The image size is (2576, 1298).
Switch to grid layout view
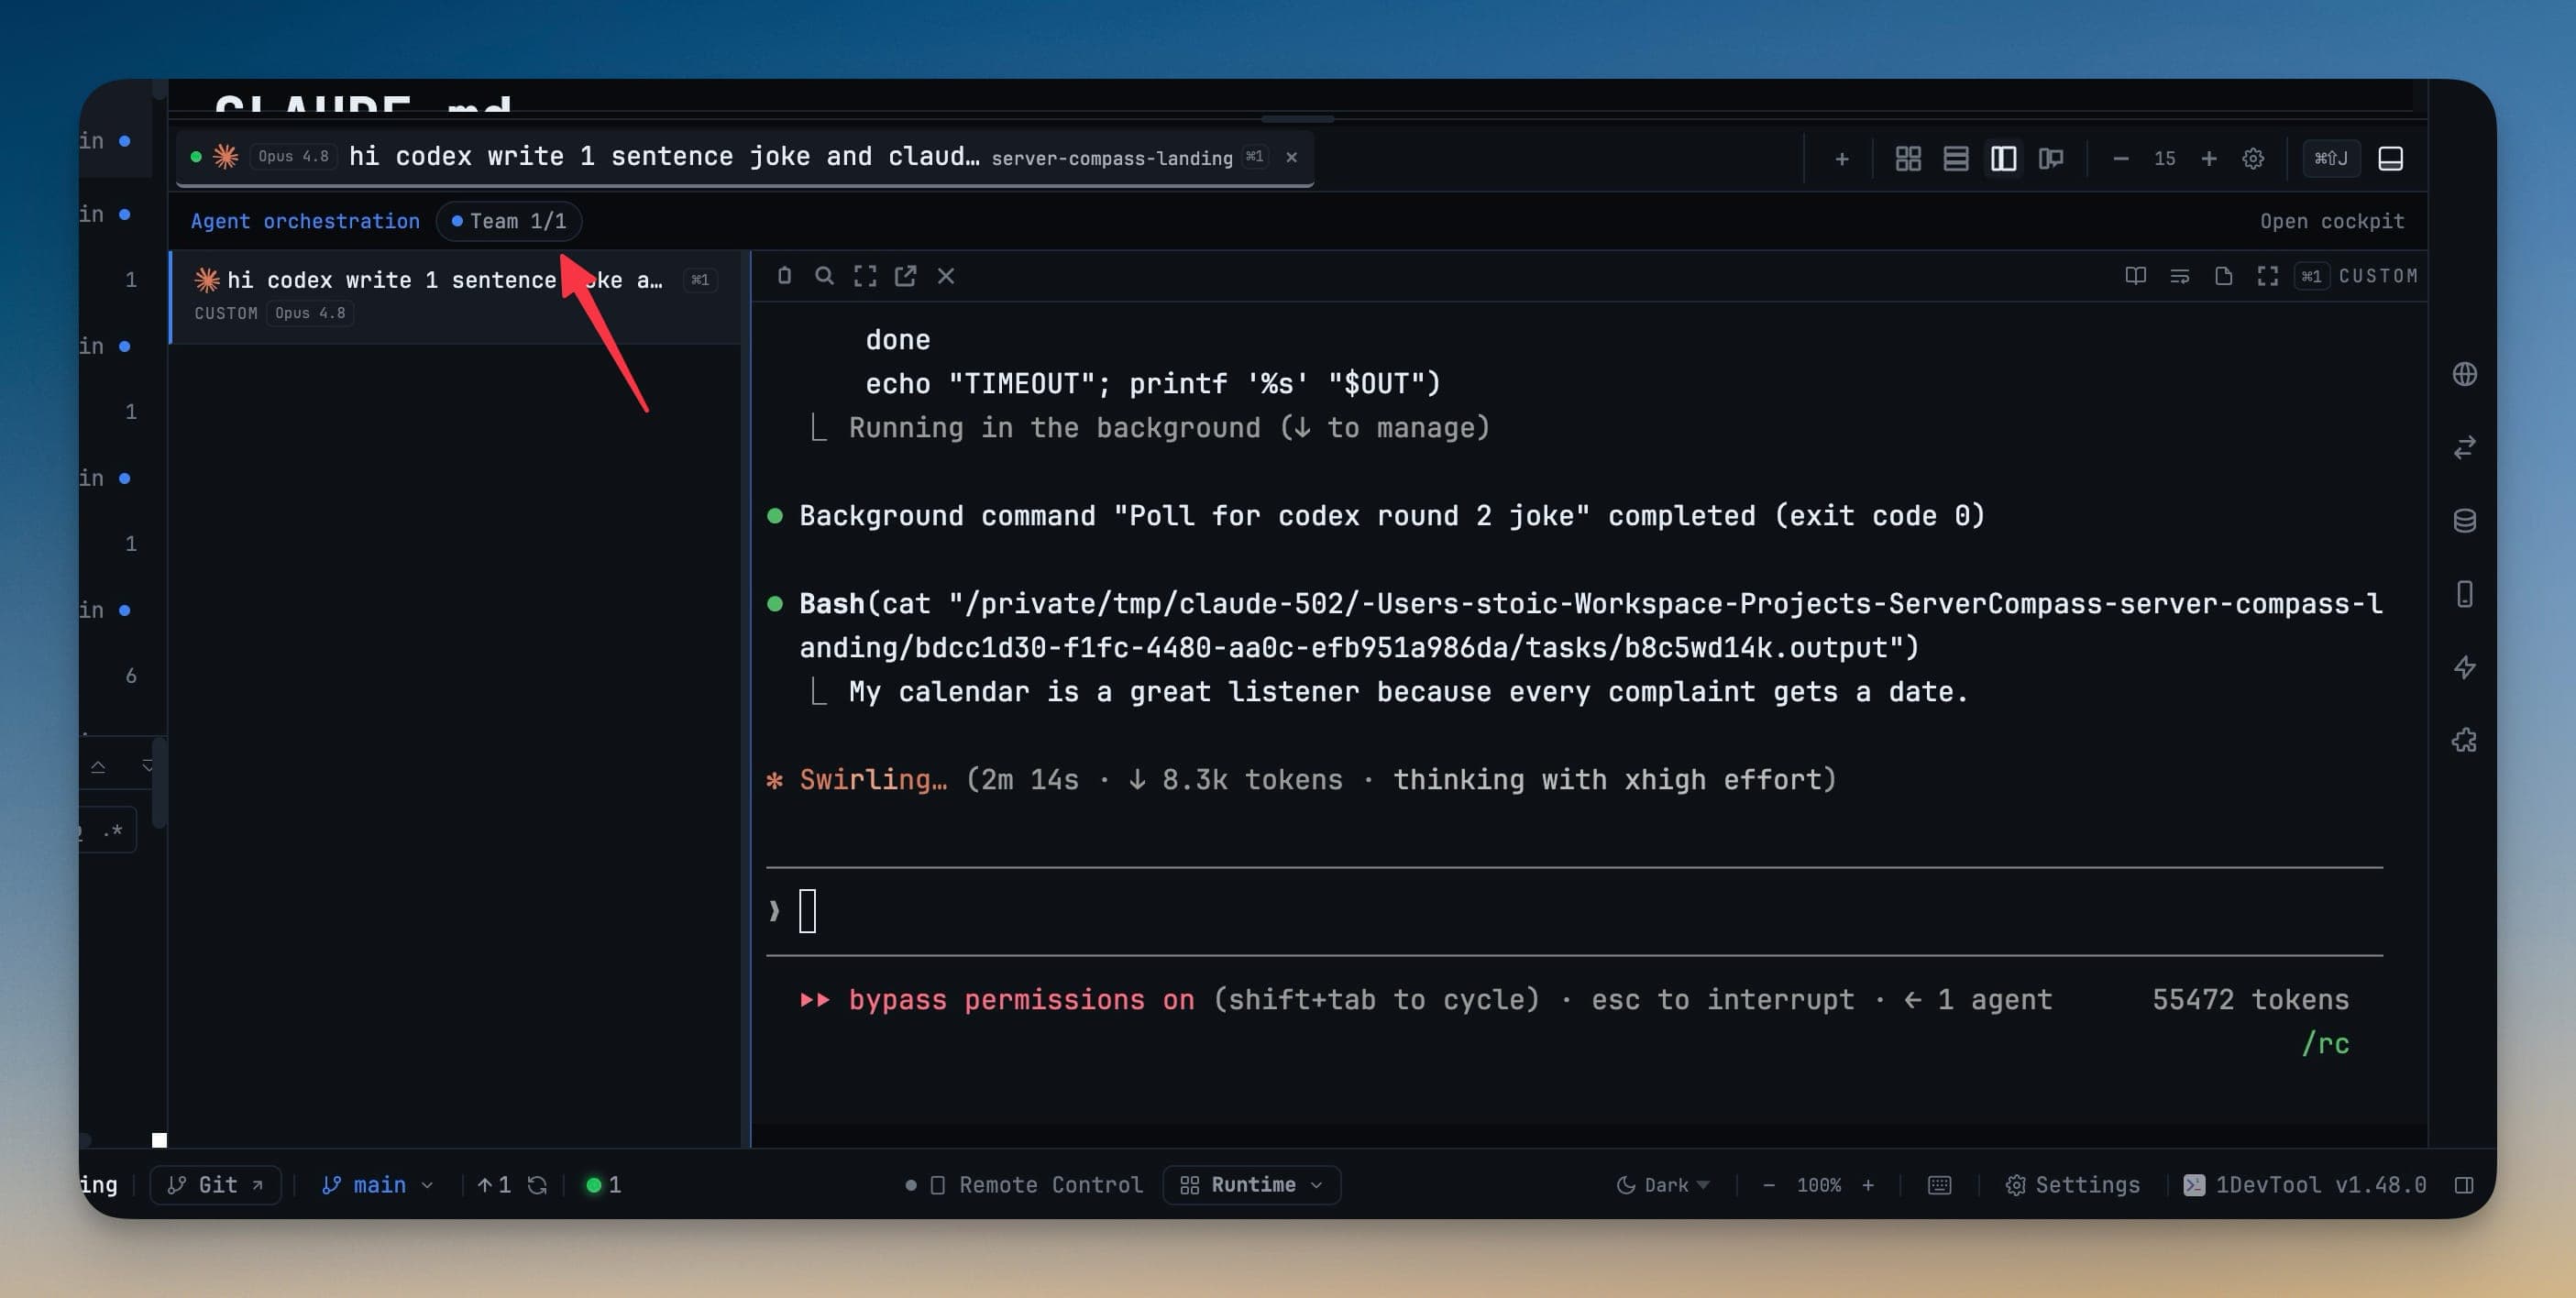[1908, 158]
